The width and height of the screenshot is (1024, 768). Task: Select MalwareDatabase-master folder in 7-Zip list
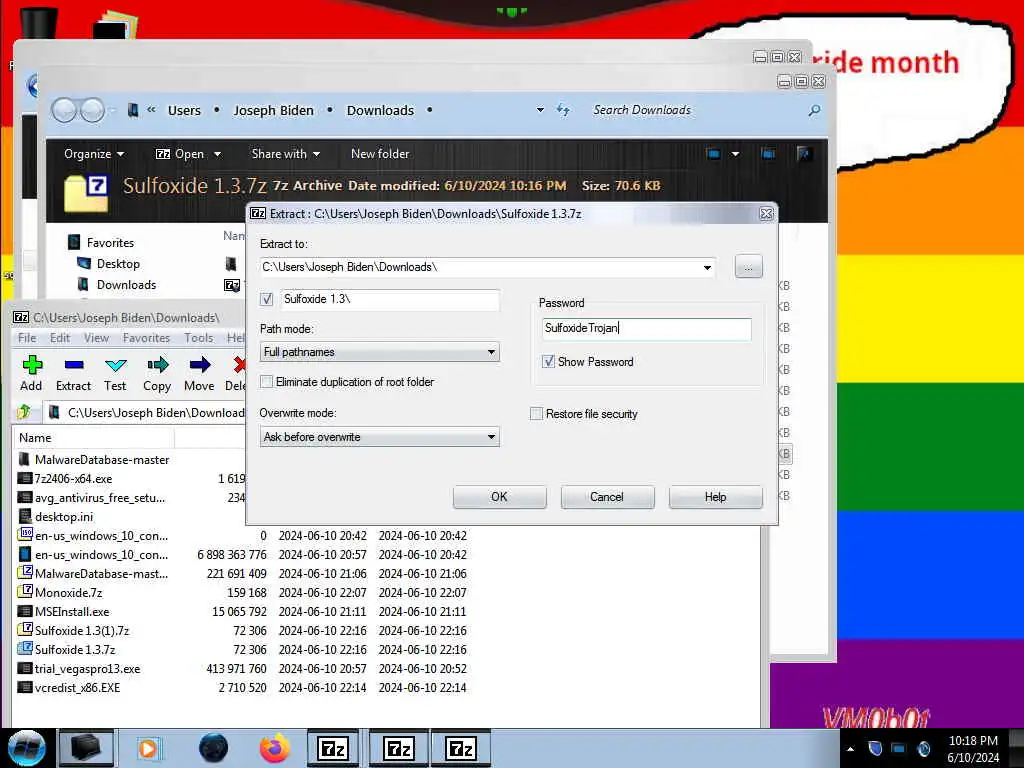pyautogui.click(x=102, y=460)
